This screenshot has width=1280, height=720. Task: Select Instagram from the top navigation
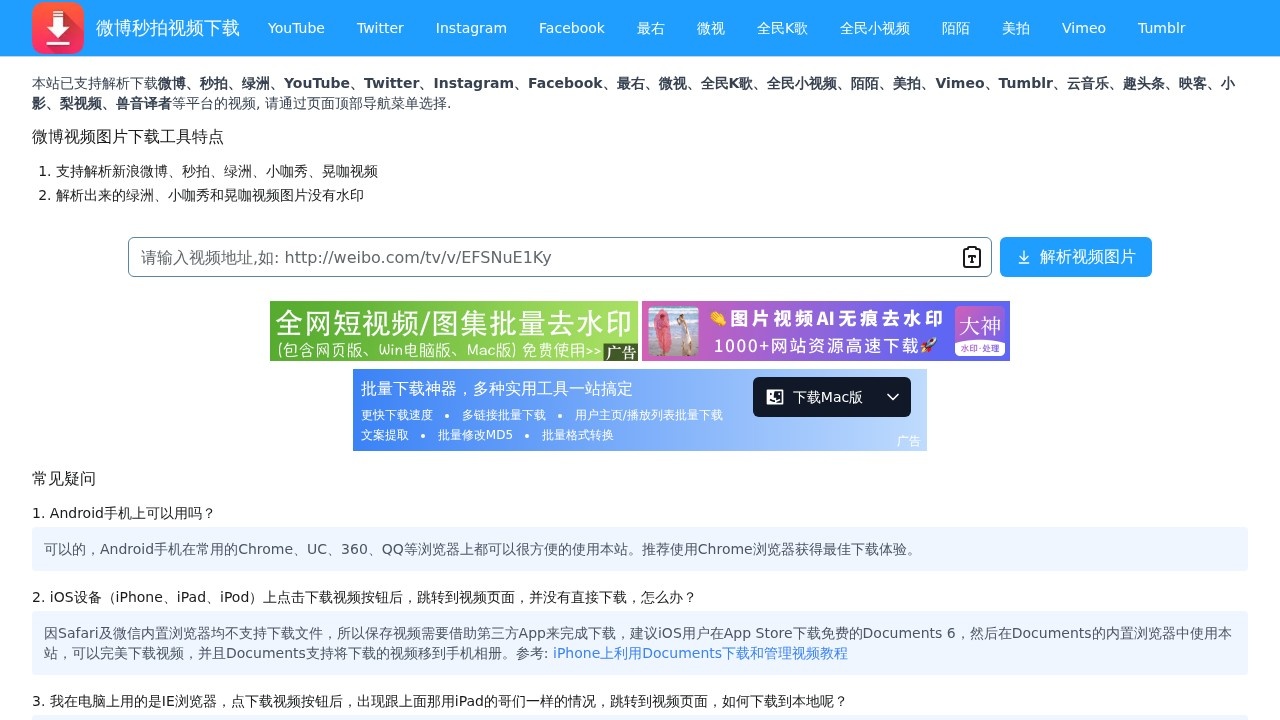[x=471, y=28]
